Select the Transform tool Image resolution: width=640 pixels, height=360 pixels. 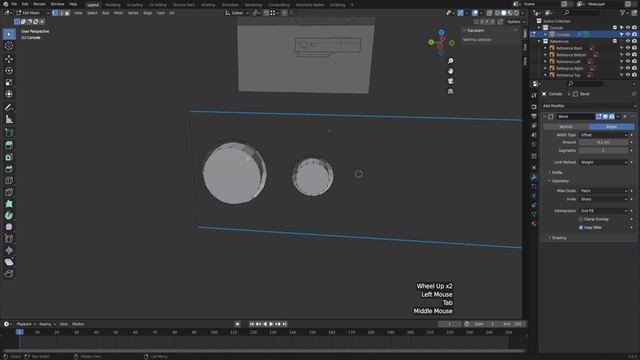coord(9,94)
